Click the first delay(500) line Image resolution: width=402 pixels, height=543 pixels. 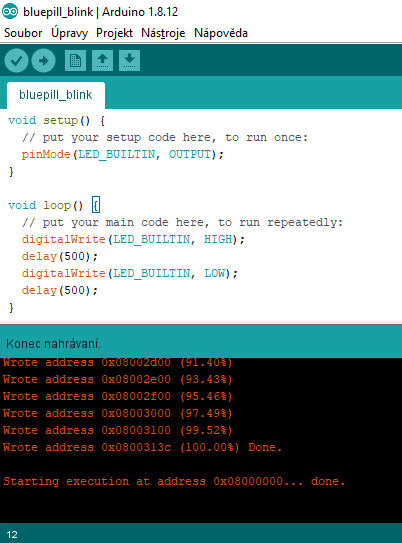click(60, 256)
